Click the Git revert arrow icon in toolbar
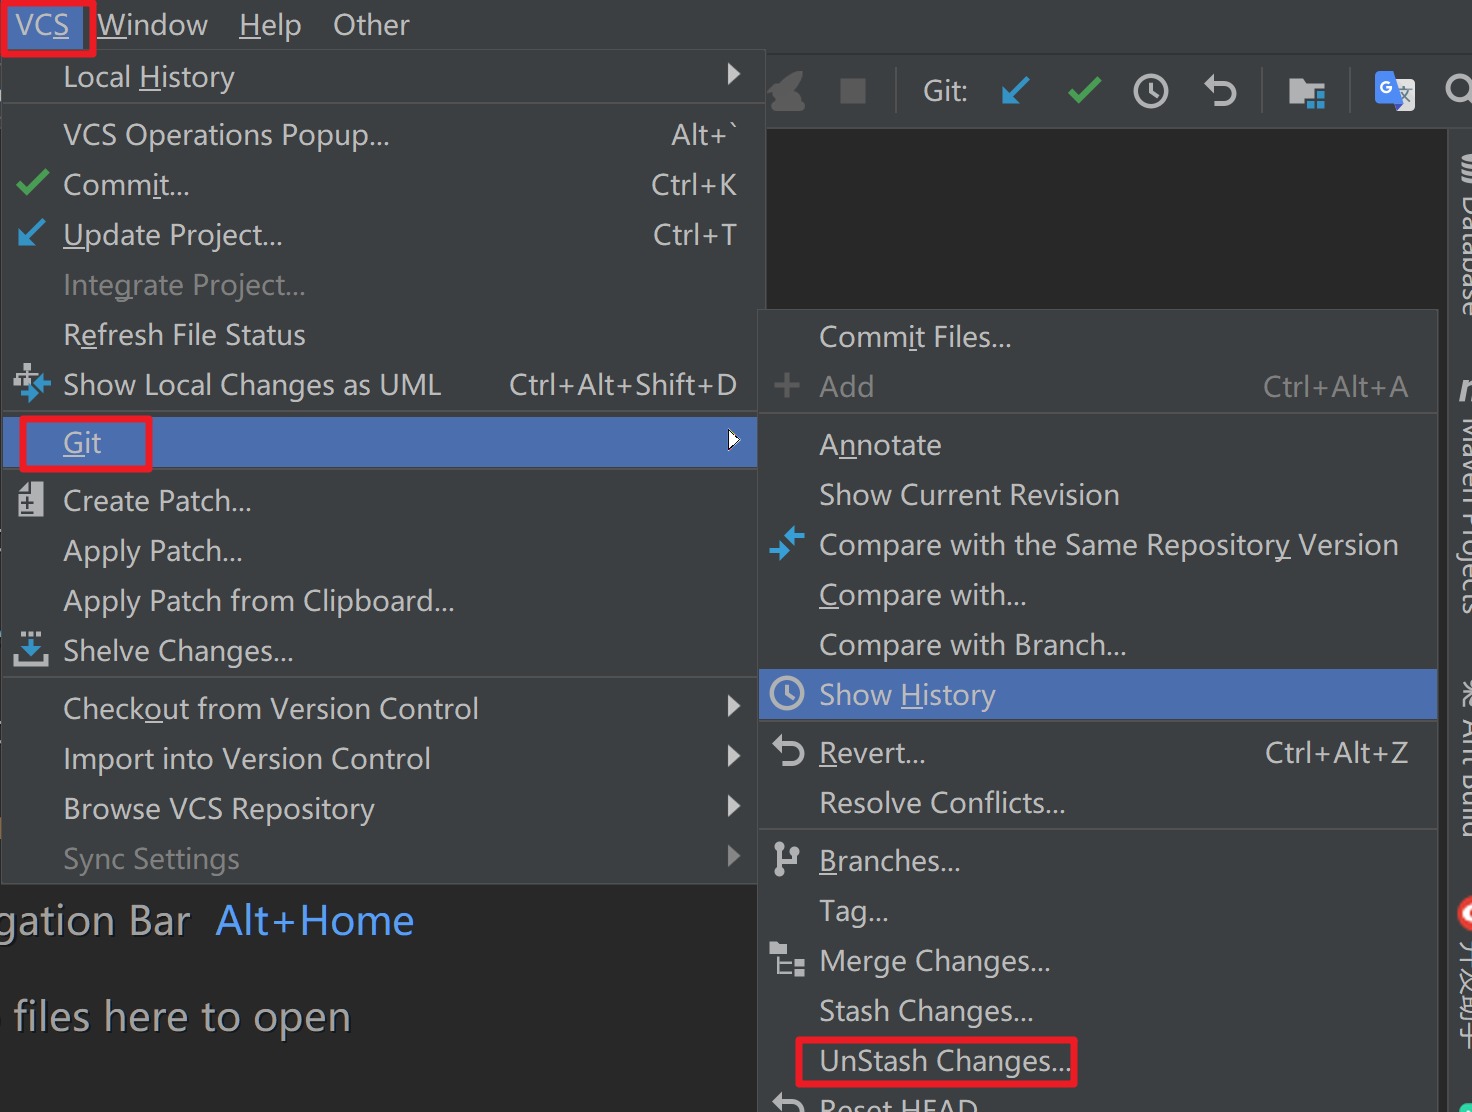 (1220, 91)
